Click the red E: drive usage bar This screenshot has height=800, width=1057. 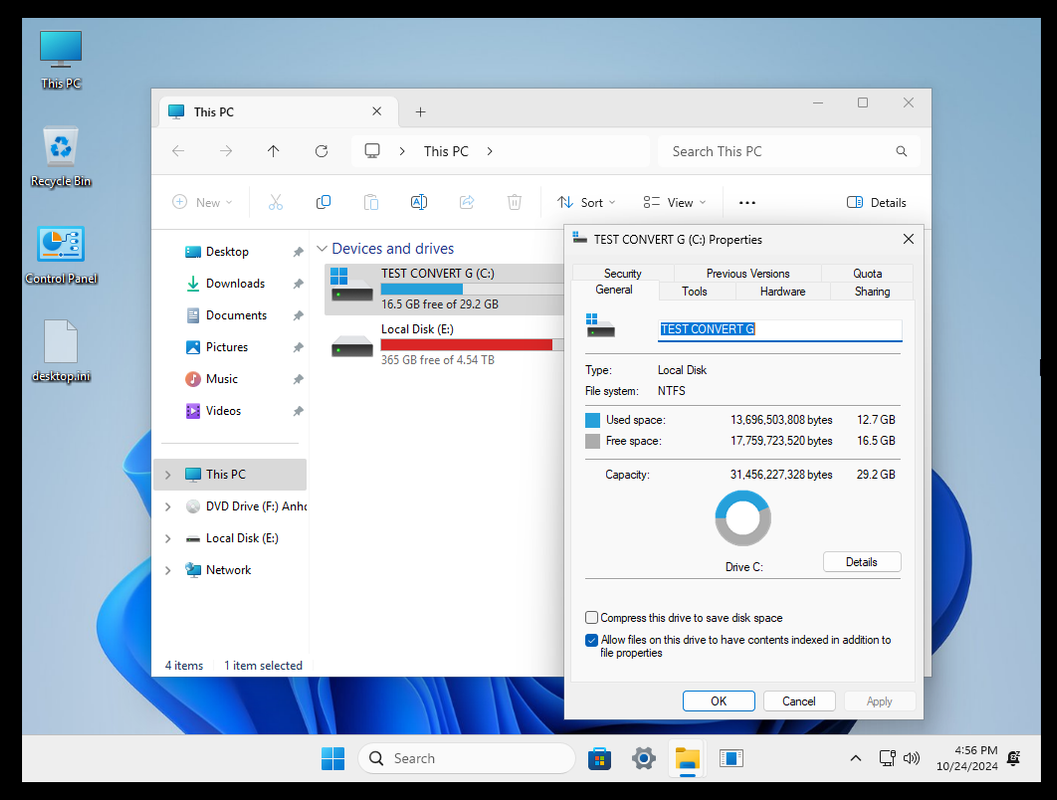[472, 344]
